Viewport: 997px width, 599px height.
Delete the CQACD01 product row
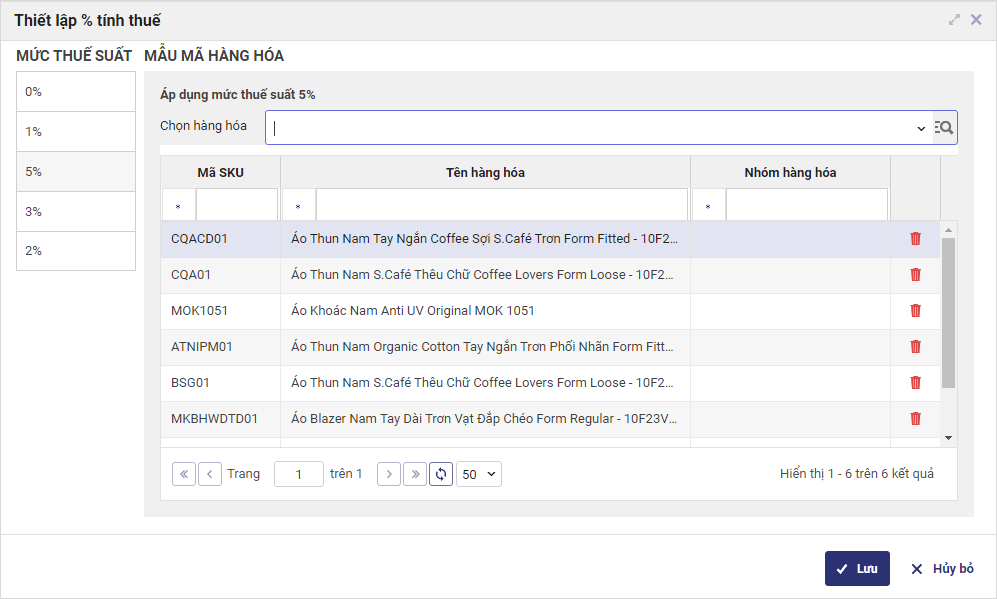(915, 239)
